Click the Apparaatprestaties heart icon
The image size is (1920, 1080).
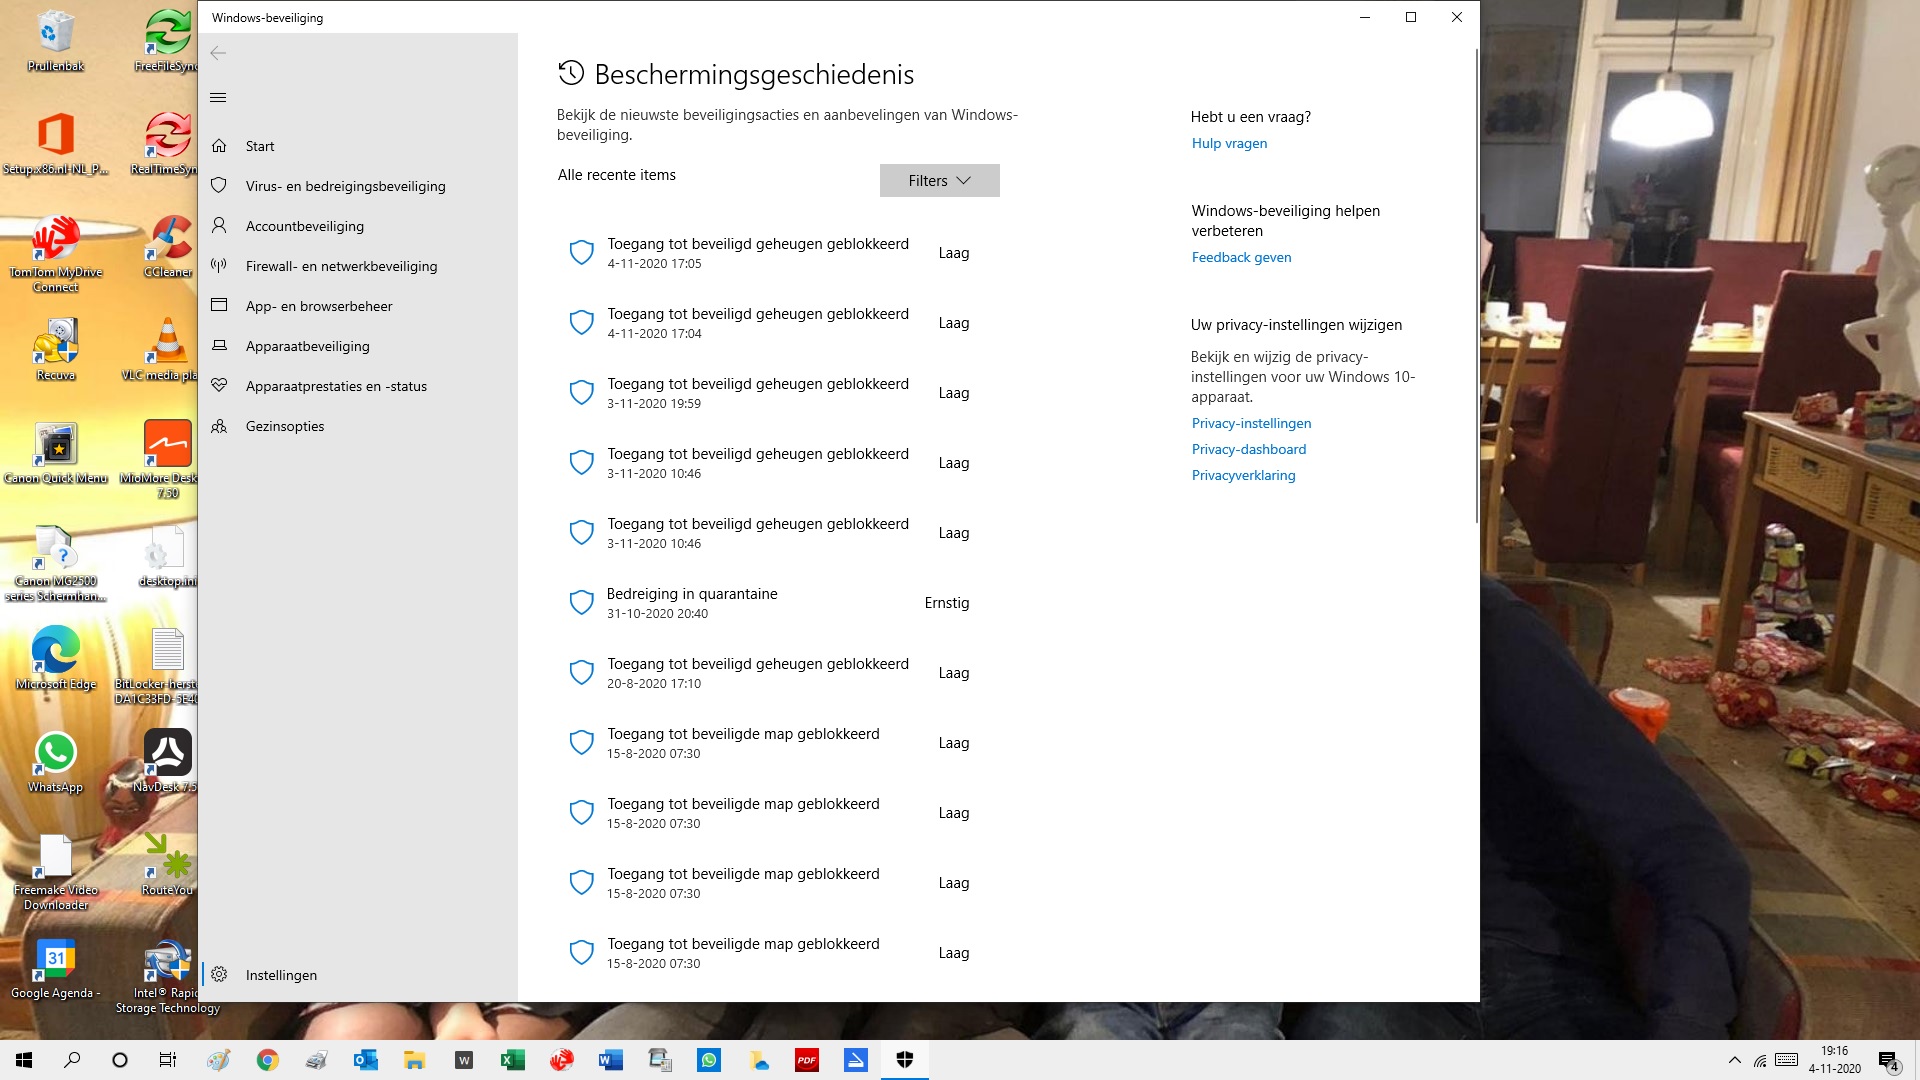(219, 386)
